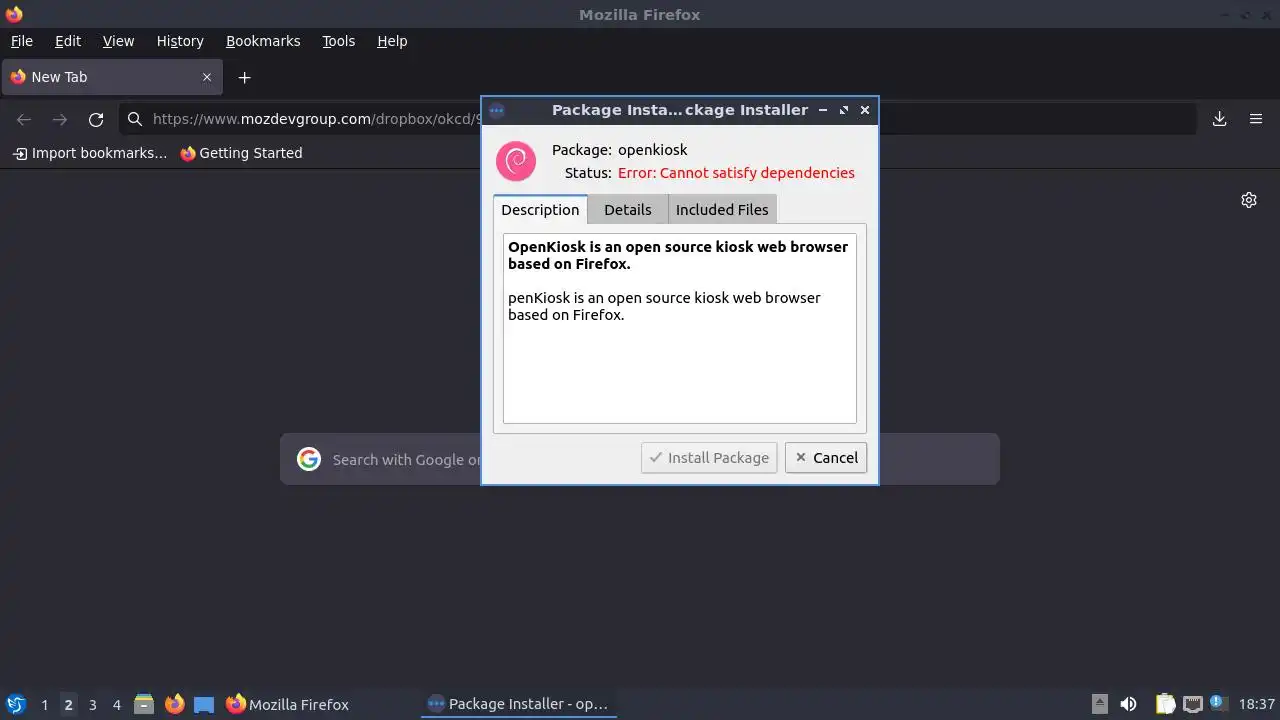
Task: Click the Install Package button
Action: pos(709,458)
